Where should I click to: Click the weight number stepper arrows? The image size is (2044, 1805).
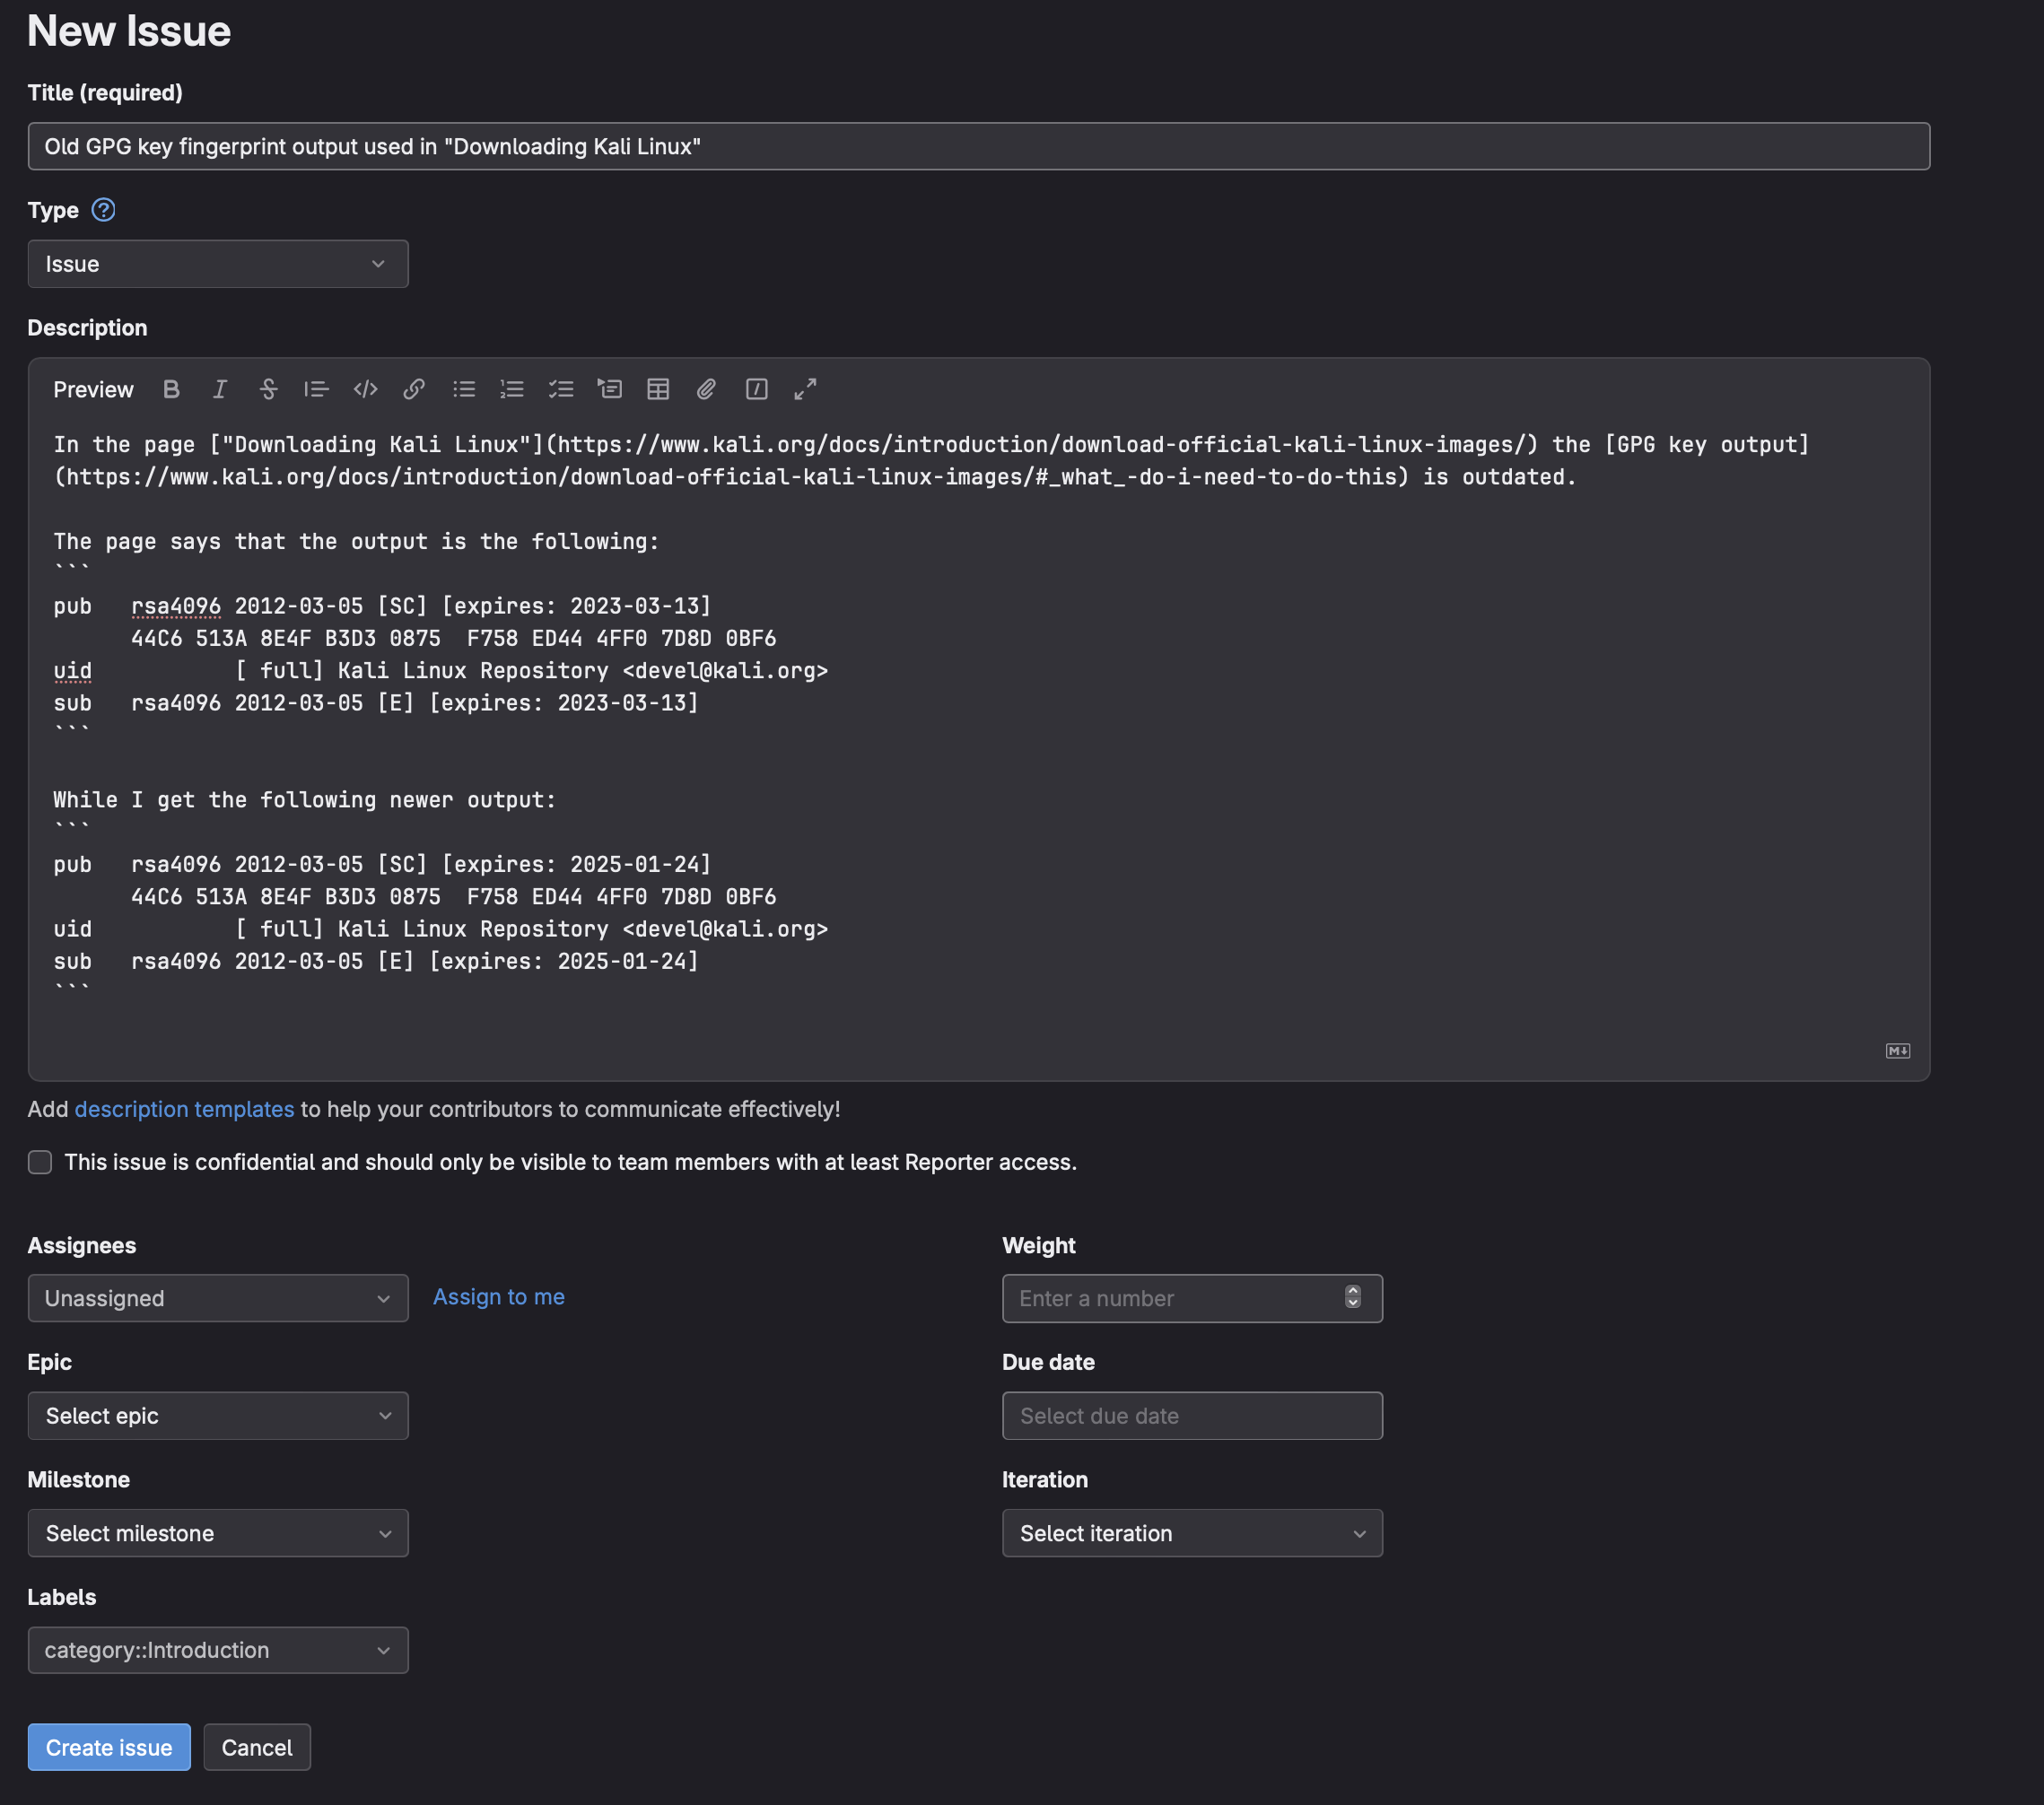click(1352, 1297)
